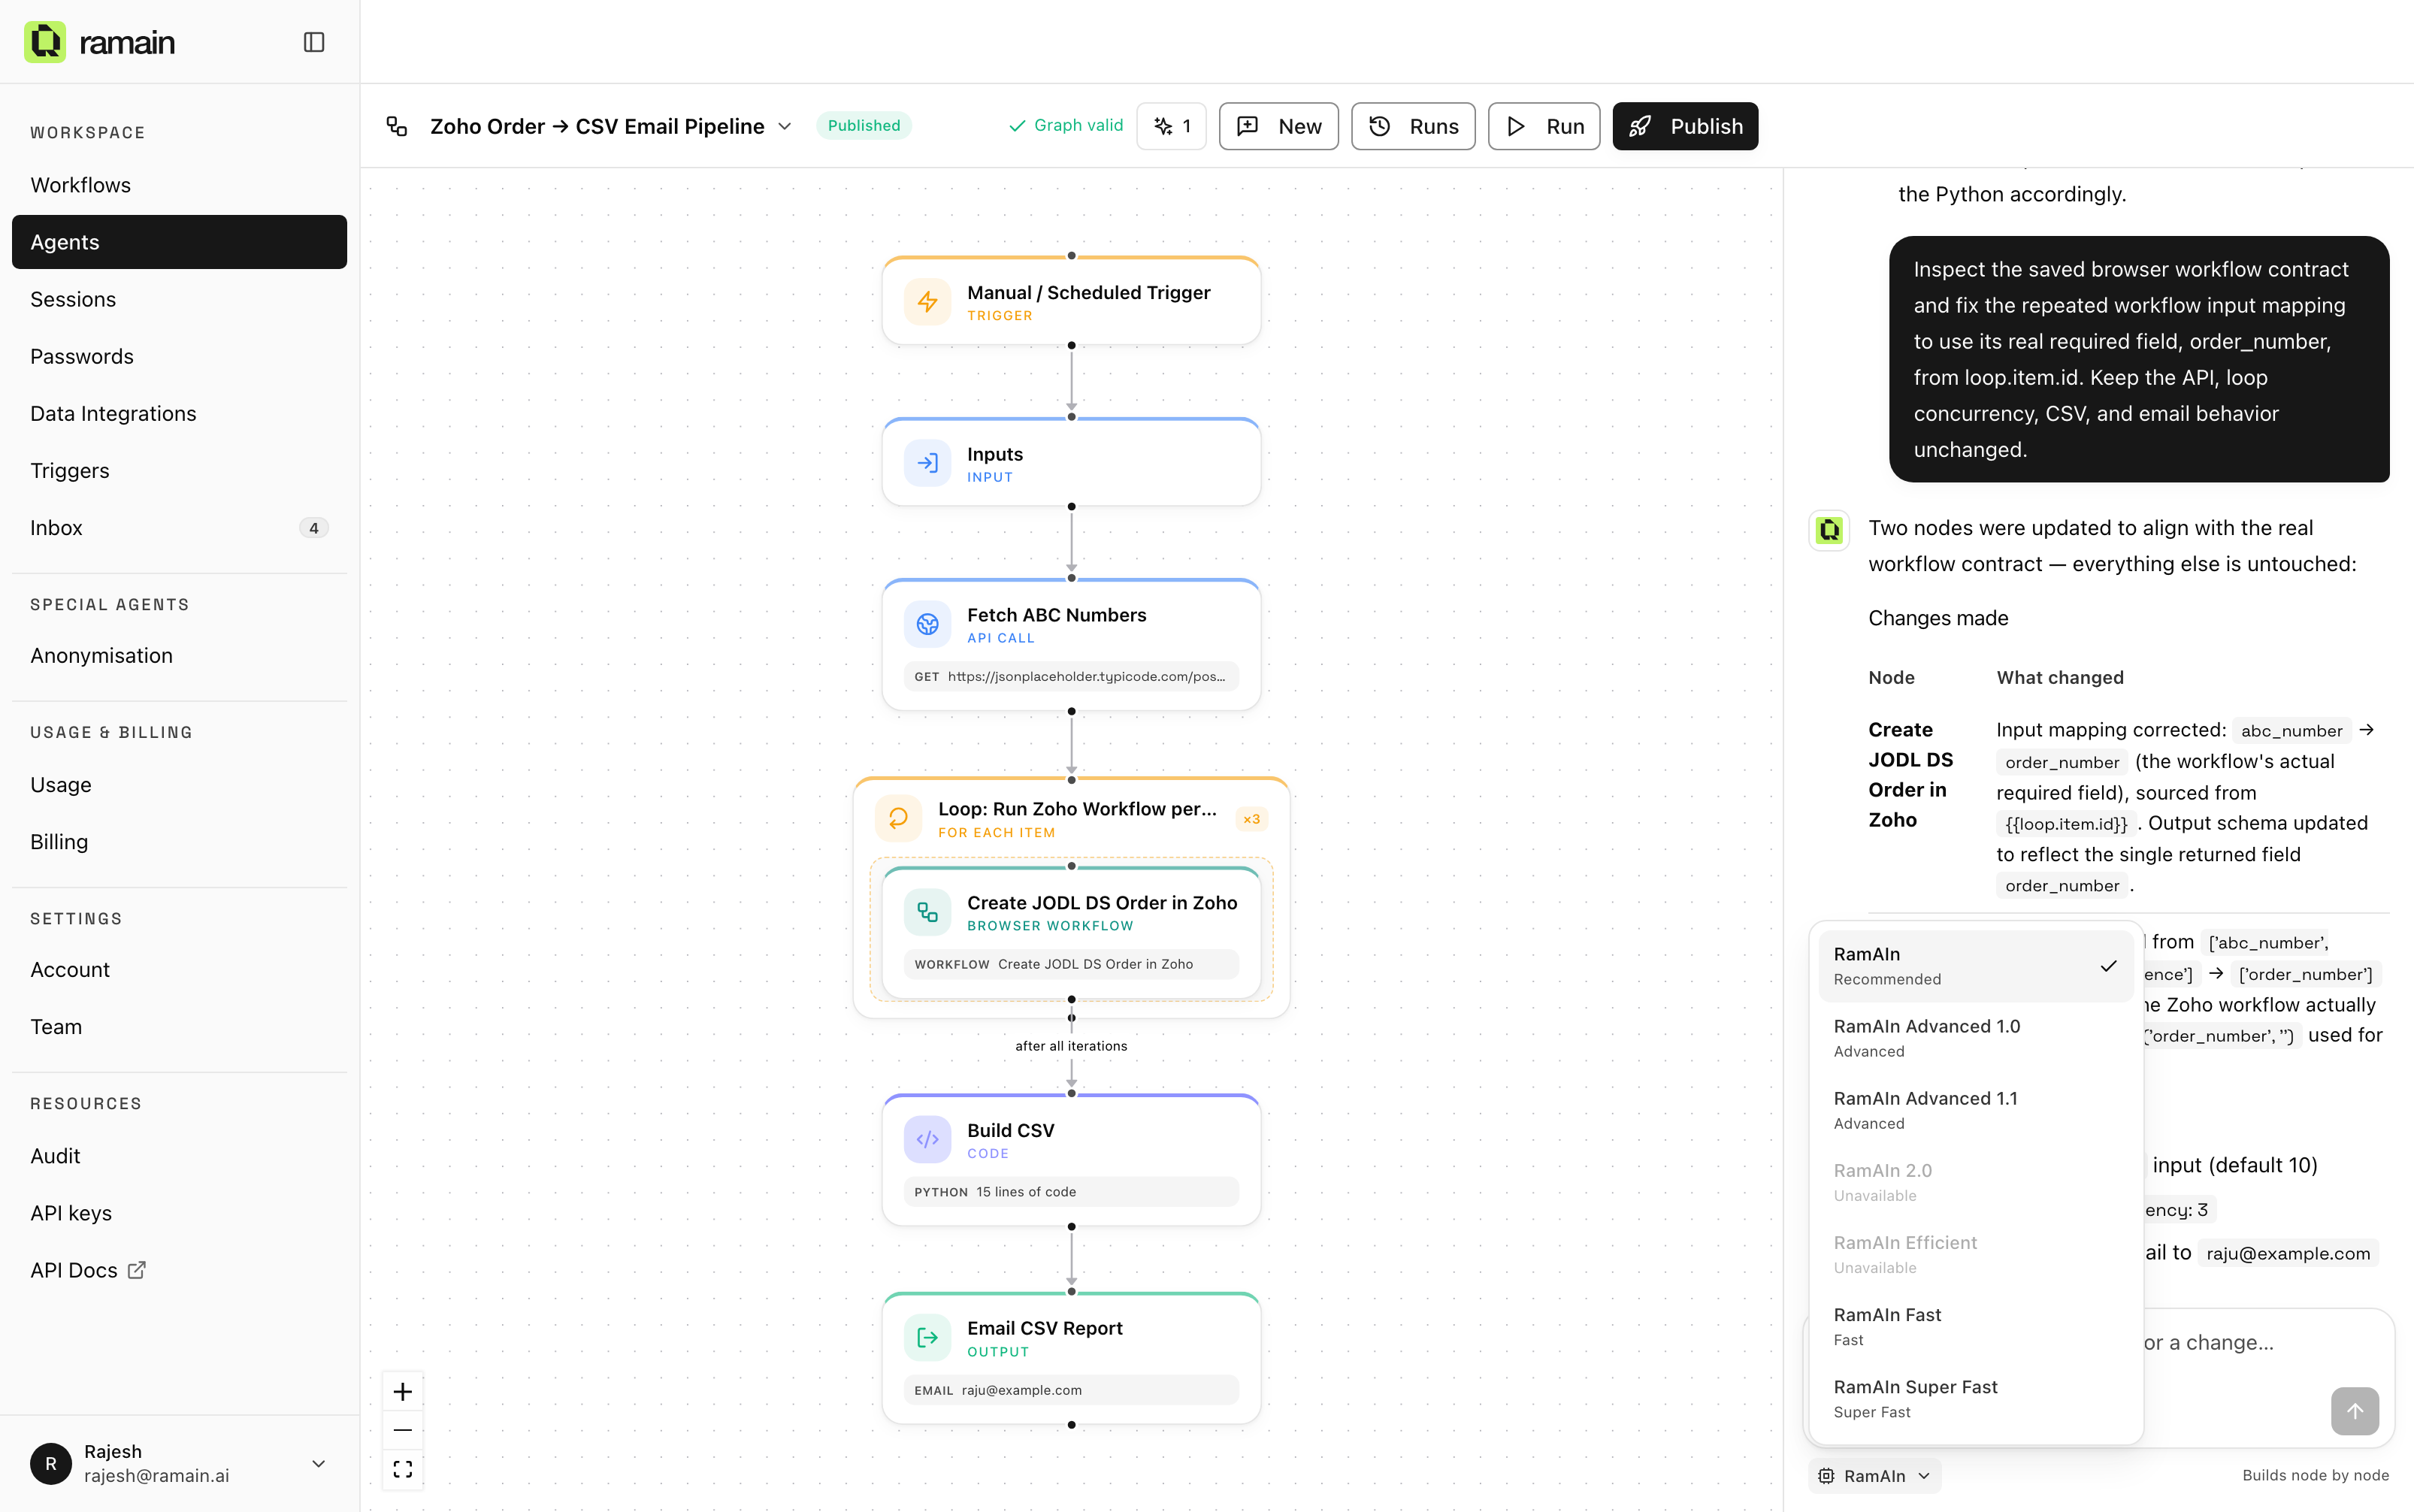Select unavailable RamAIn 2.0 option

(1975, 1182)
